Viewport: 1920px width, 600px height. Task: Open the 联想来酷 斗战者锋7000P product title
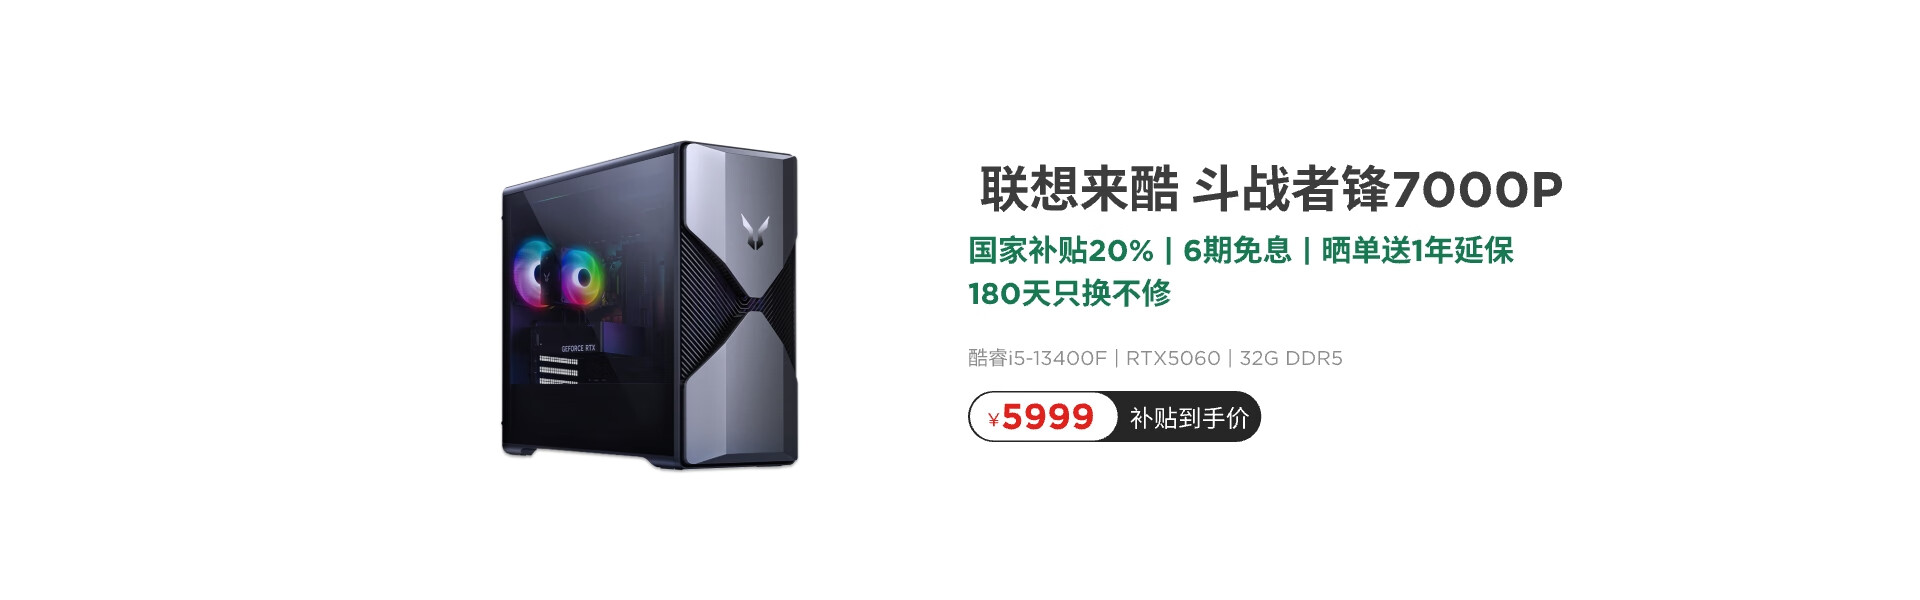(1271, 189)
